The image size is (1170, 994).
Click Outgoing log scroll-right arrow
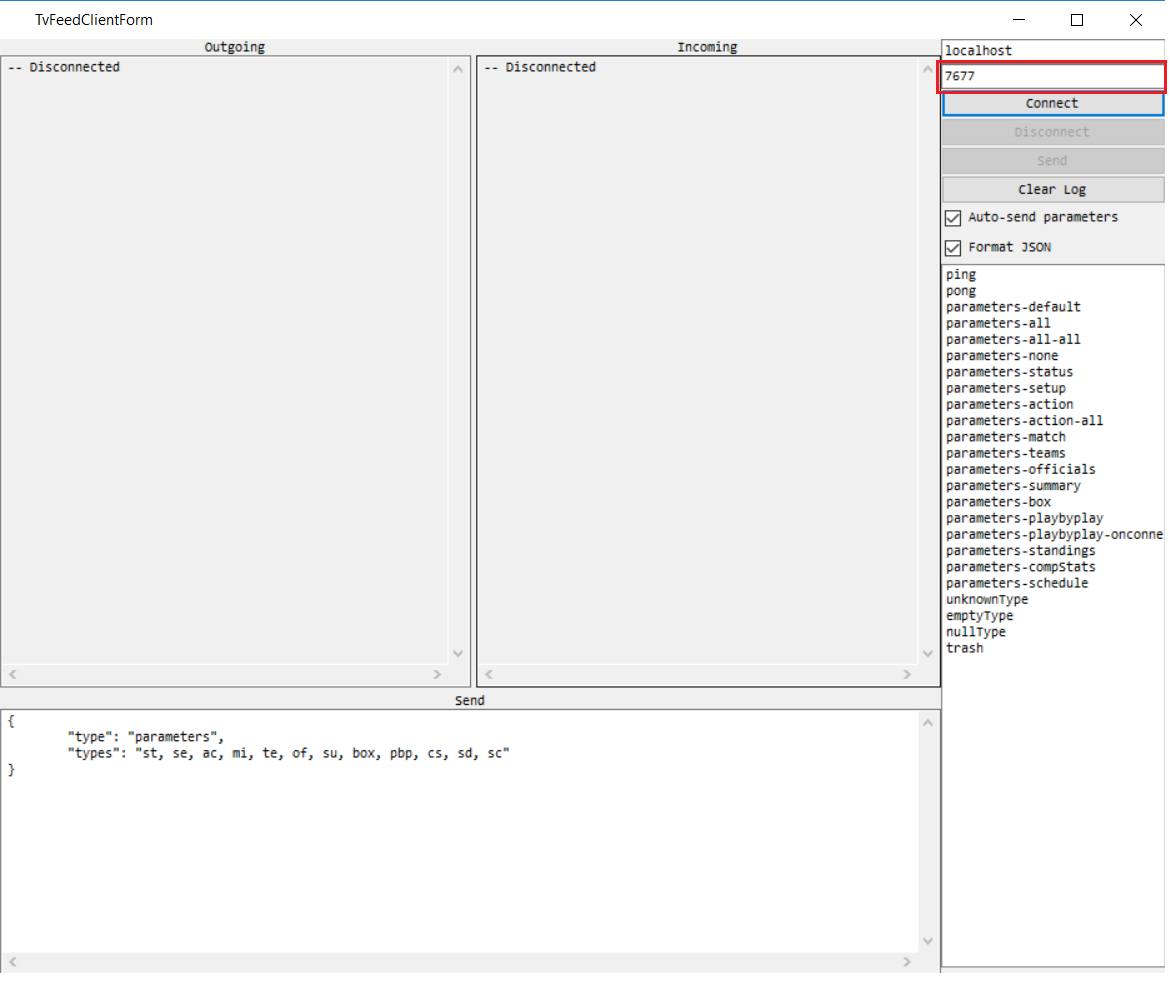point(437,675)
